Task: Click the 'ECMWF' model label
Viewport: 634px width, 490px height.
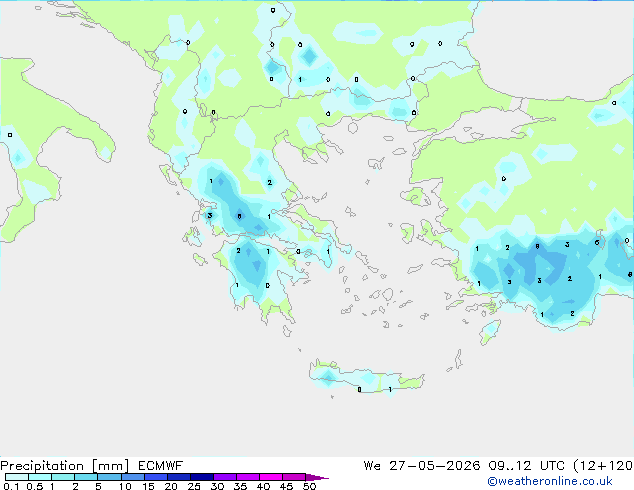Action: click(x=161, y=466)
